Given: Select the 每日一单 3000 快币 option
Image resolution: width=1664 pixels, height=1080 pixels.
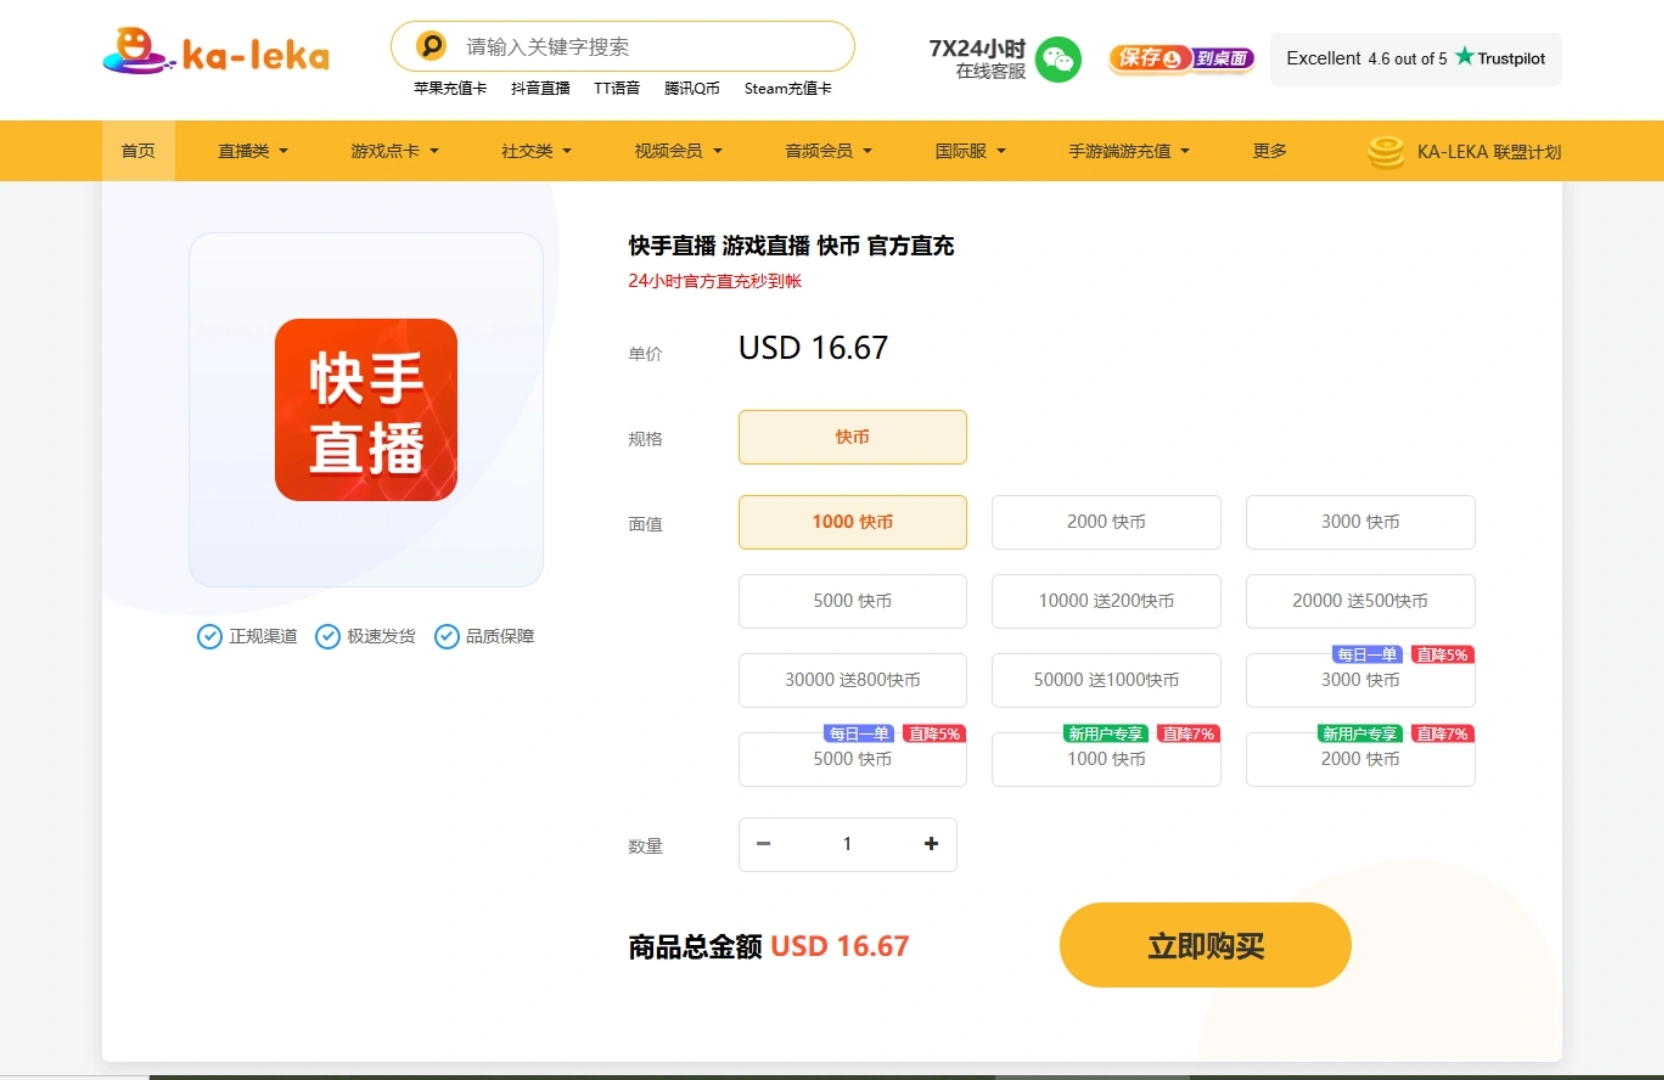Looking at the screenshot, I should tap(1360, 680).
